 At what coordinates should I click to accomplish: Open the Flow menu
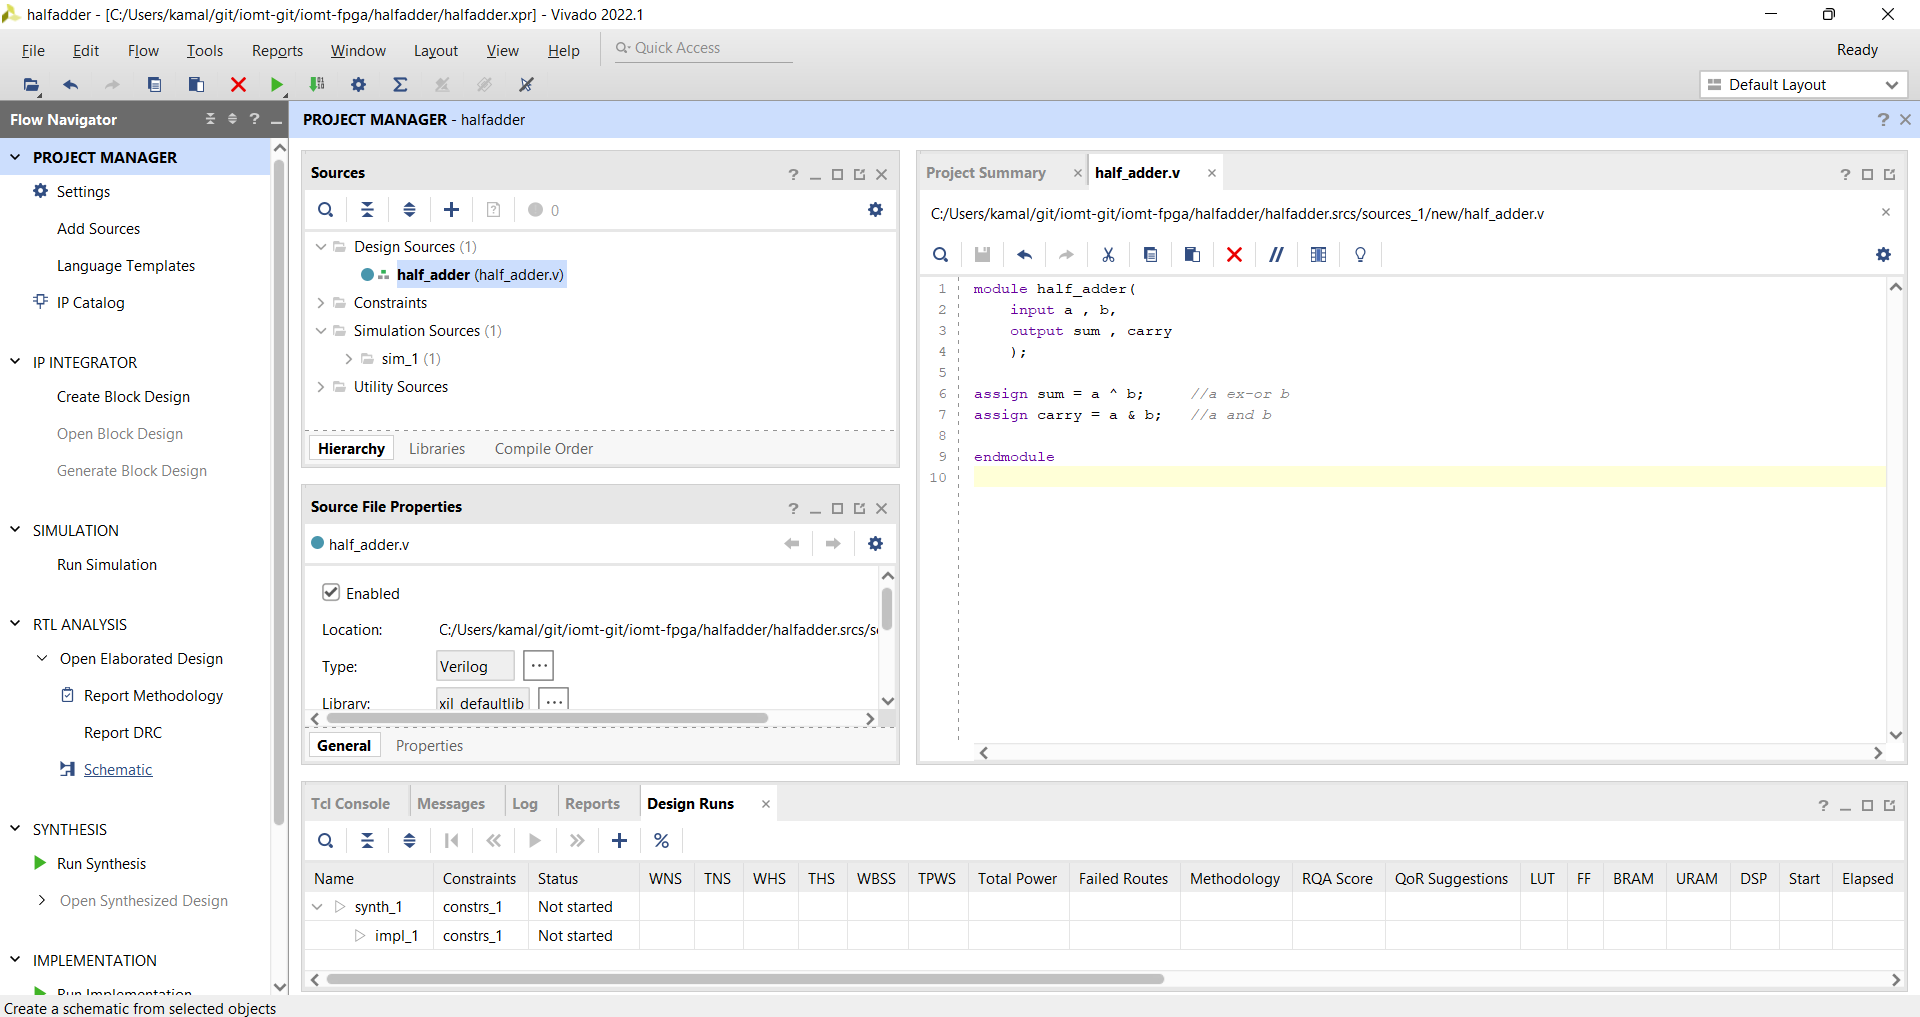point(143,51)
